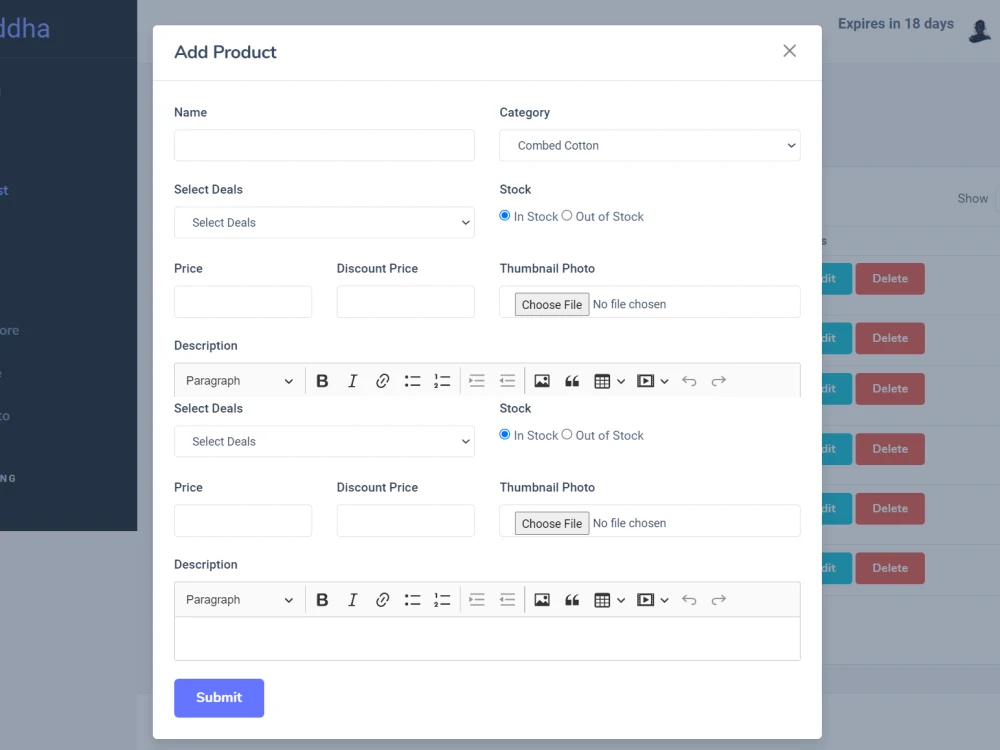Submit the Add Product form
Viewport: 1000px width, 750px height.
click(219, 698)
